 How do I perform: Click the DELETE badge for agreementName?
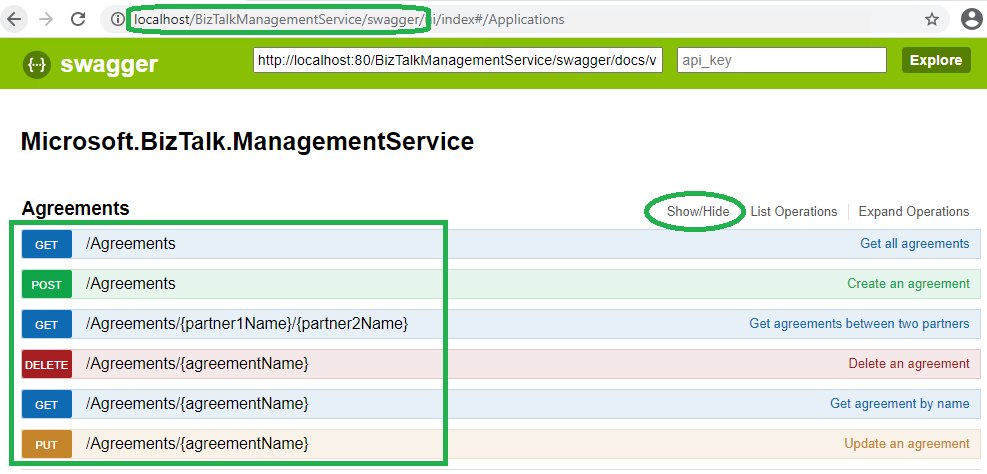47,364
